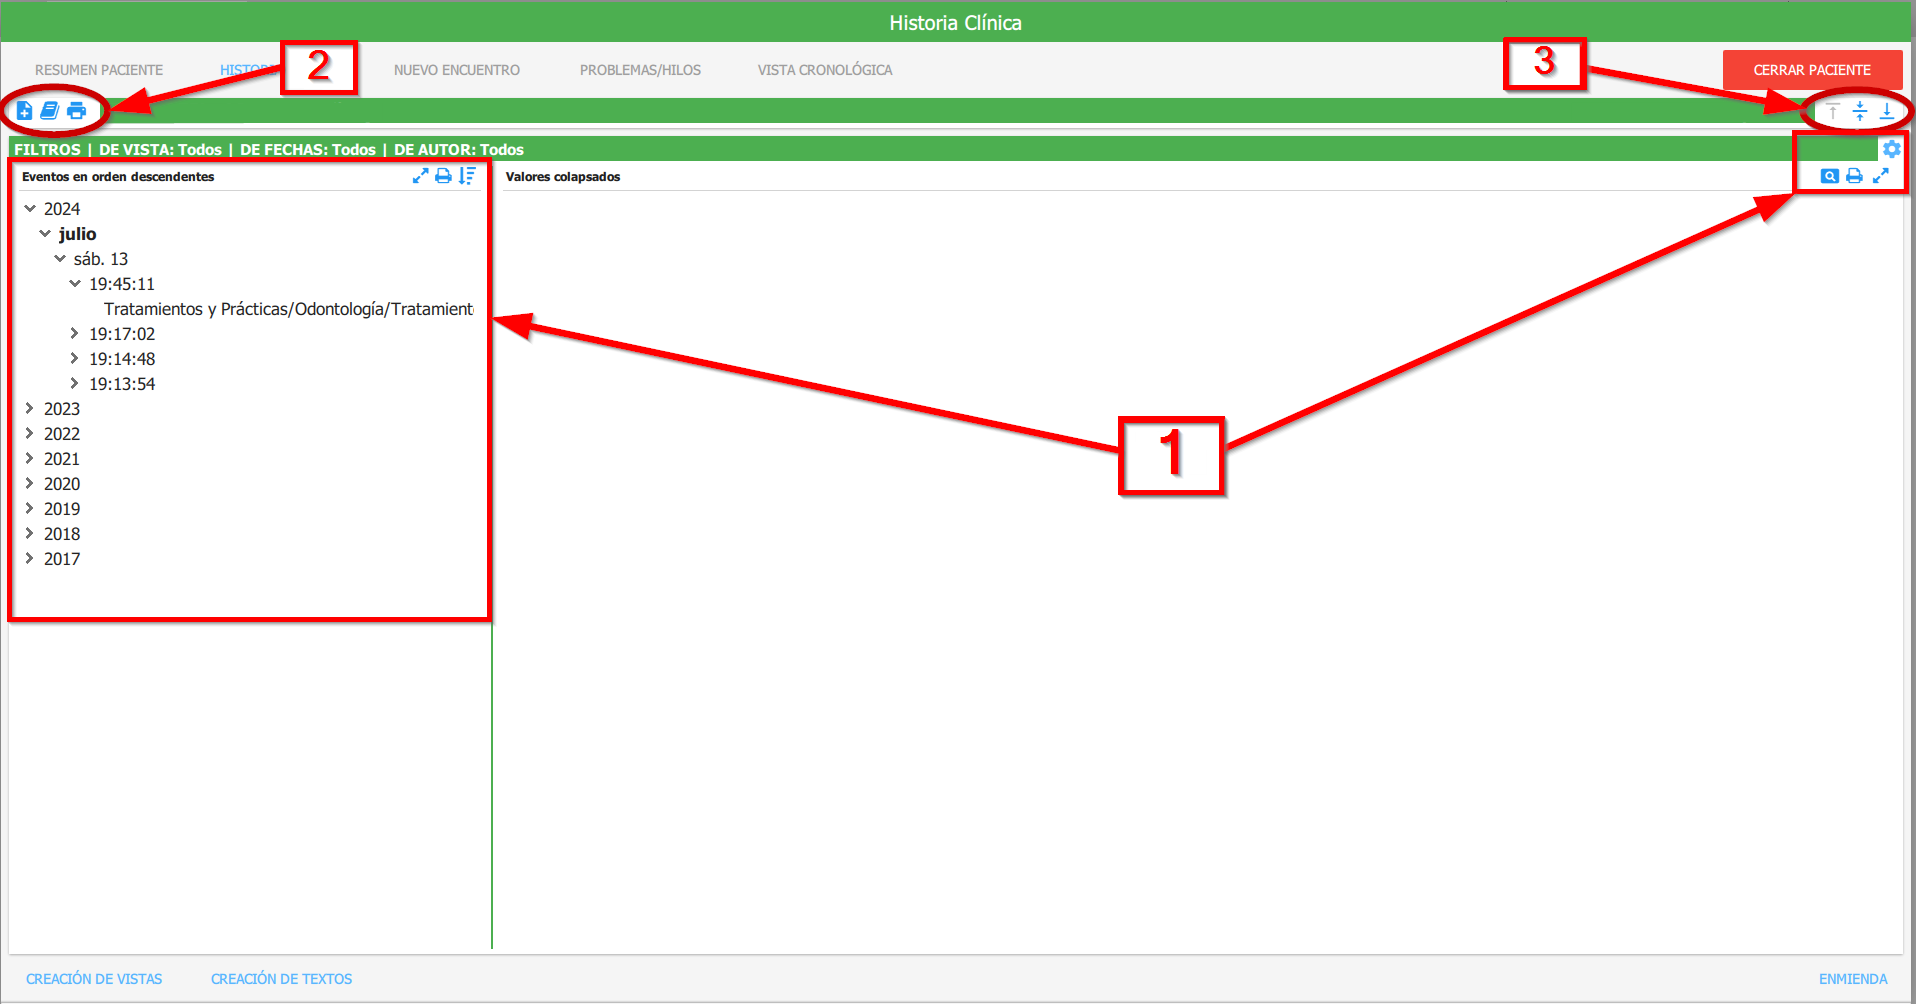Image resolution: width=1916 pixels, height=1004 pixels.
Task: Expand the values panel to fullscreen
Action: (1880, 176)
